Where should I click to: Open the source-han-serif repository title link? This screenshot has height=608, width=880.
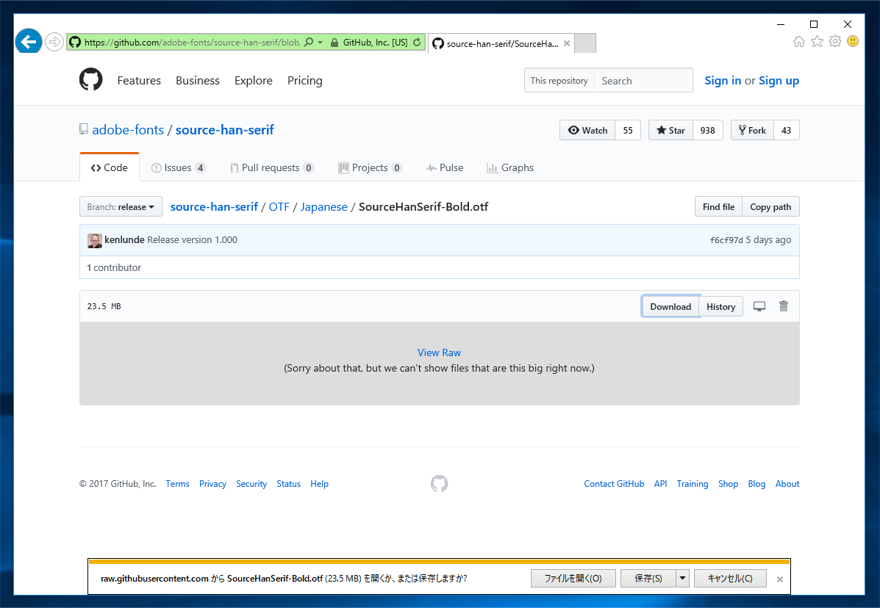coord(224,130)
